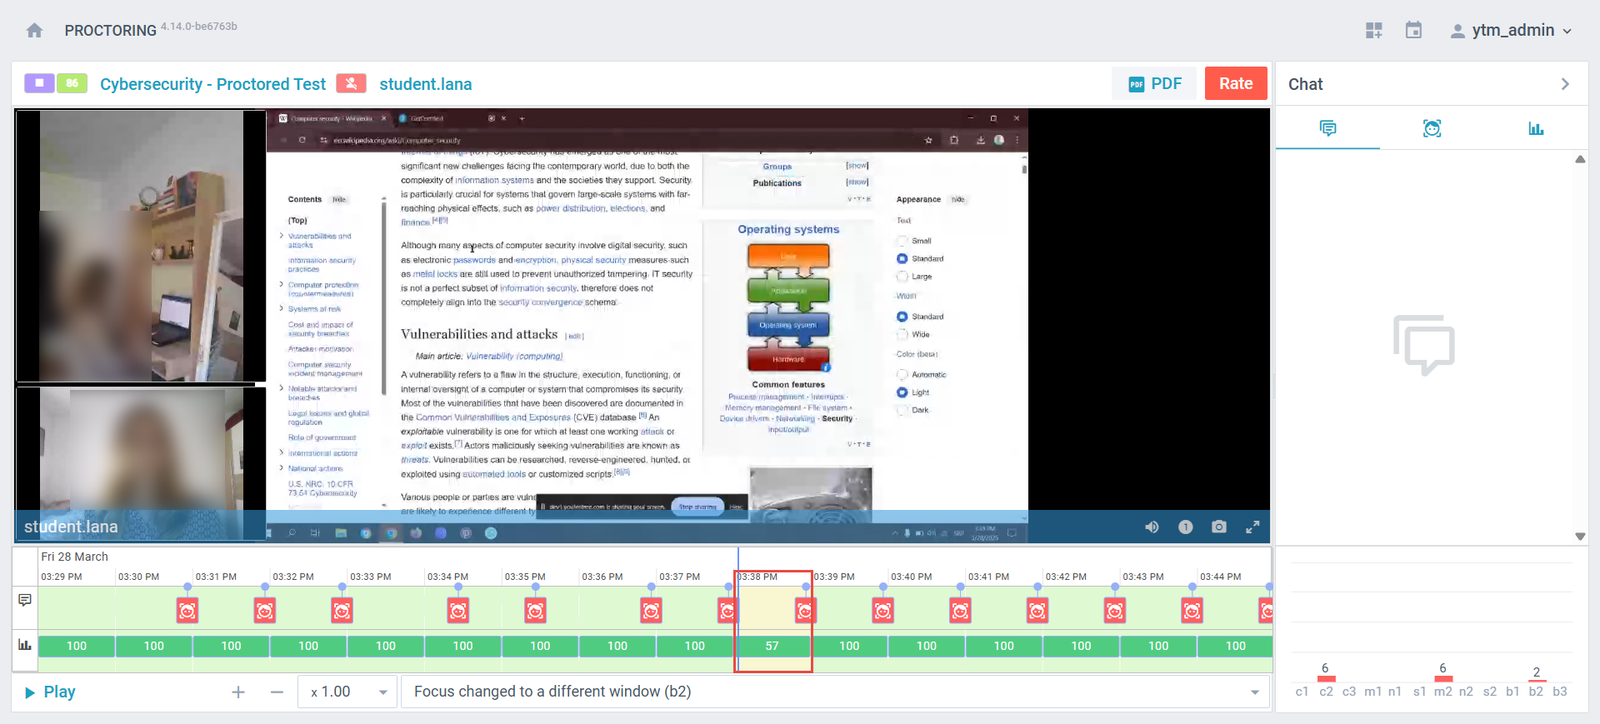Go to the home page icon
The image size is (1600, 724).
click(x=34, y=30)
